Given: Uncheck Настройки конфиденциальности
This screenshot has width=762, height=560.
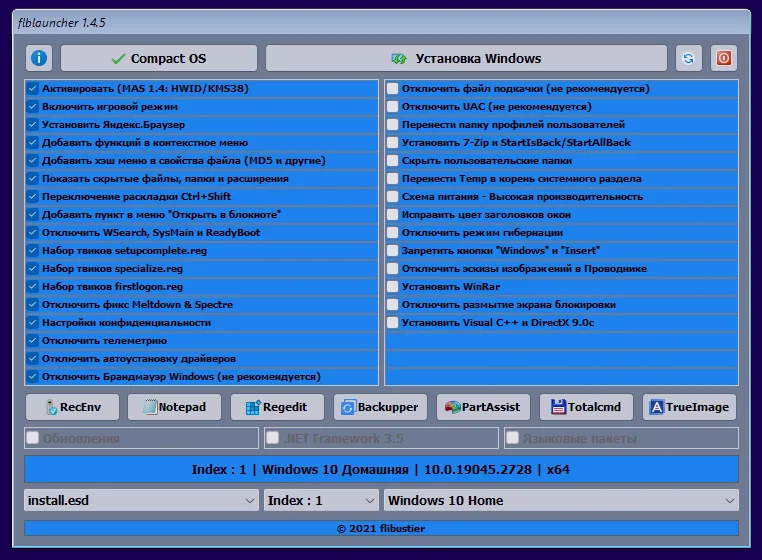Looking at the screenshot, I should tap(33, 322).
